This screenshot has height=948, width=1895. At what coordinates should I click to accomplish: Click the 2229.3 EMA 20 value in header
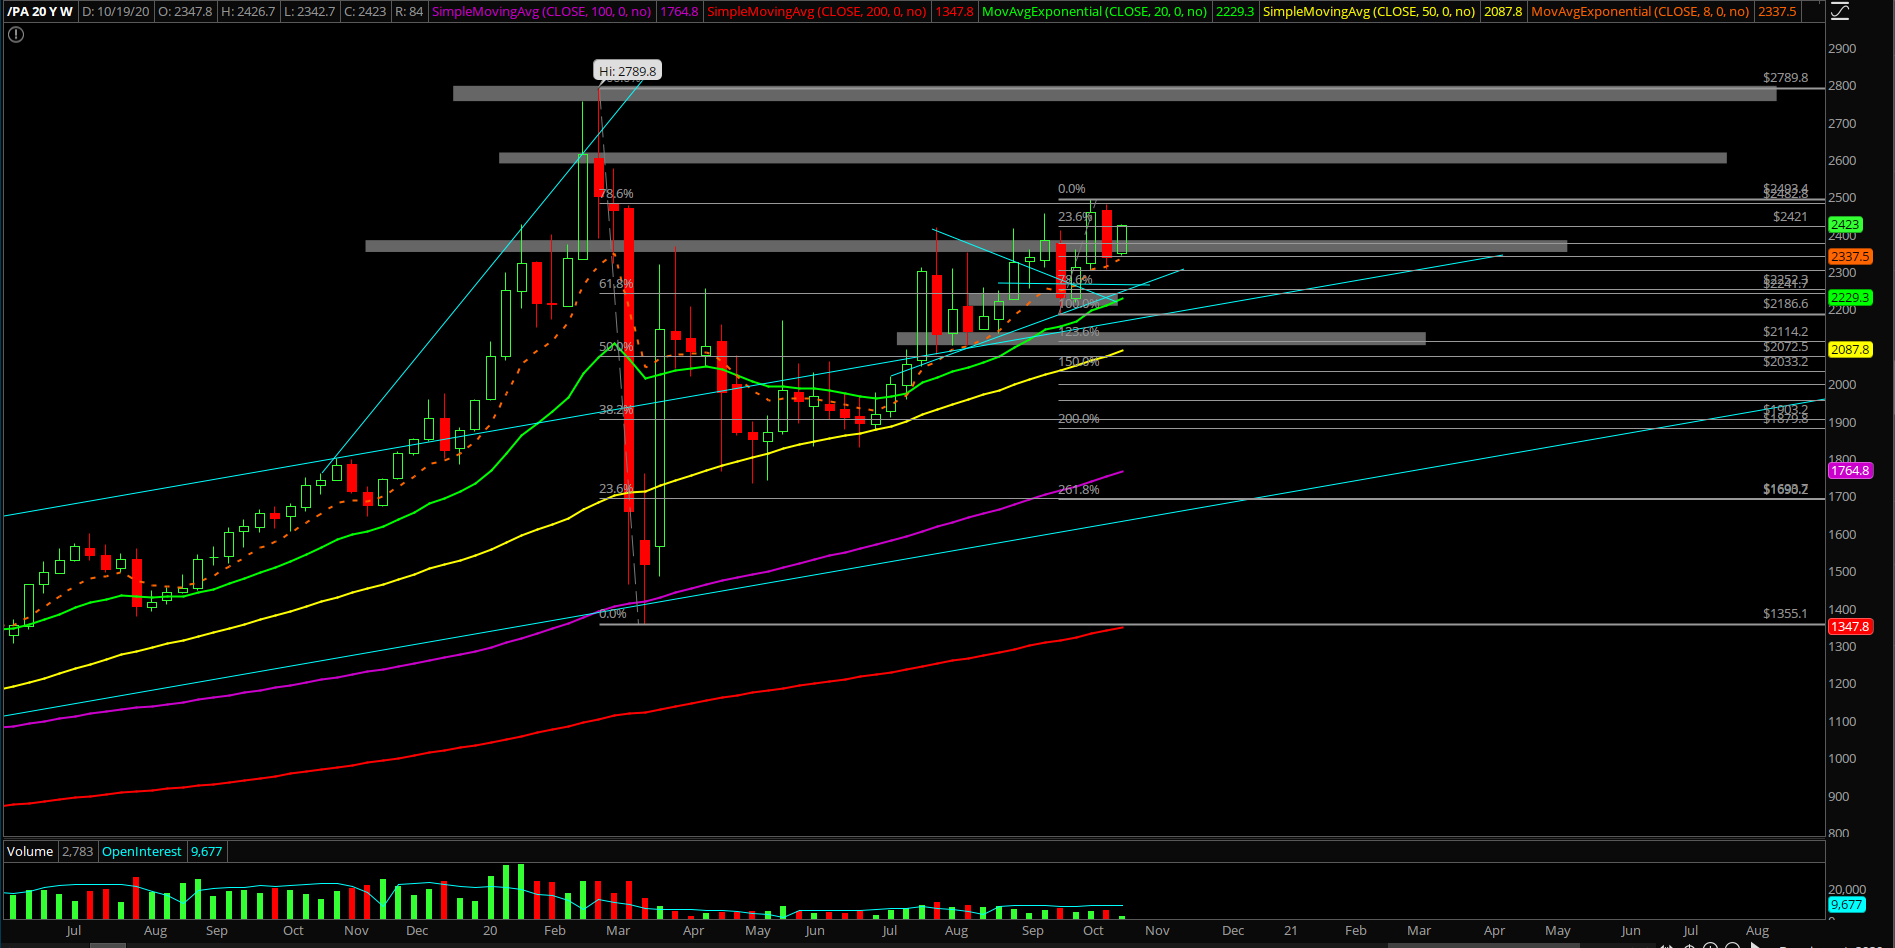[x=1235, y=11]
